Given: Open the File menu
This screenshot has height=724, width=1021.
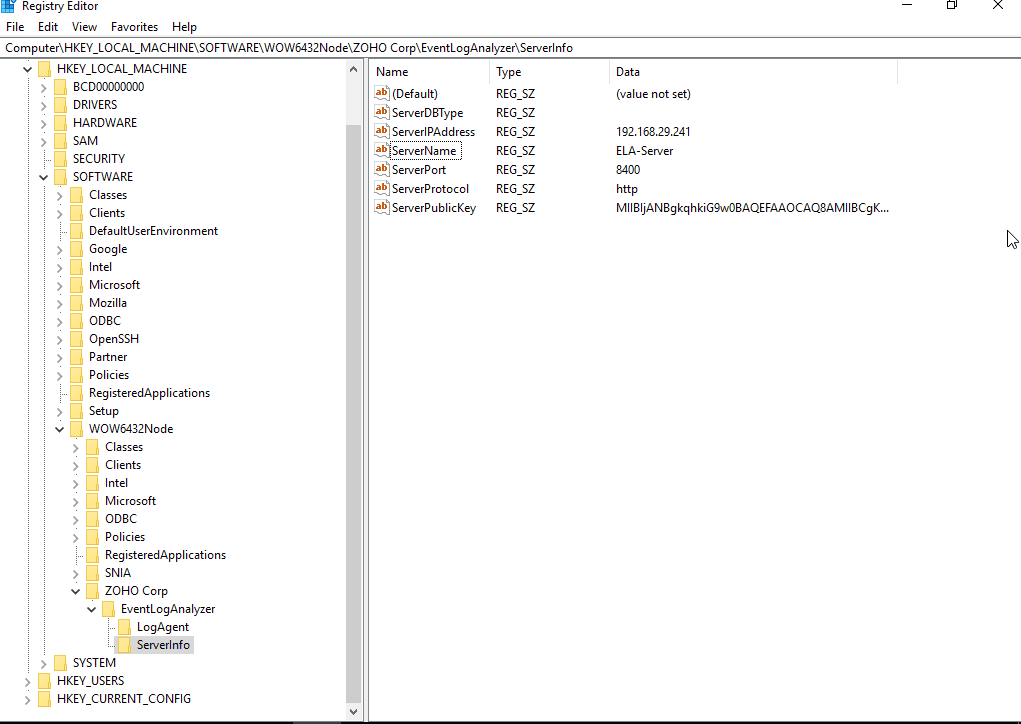Looking at the screenshot, I should [15, 26].
